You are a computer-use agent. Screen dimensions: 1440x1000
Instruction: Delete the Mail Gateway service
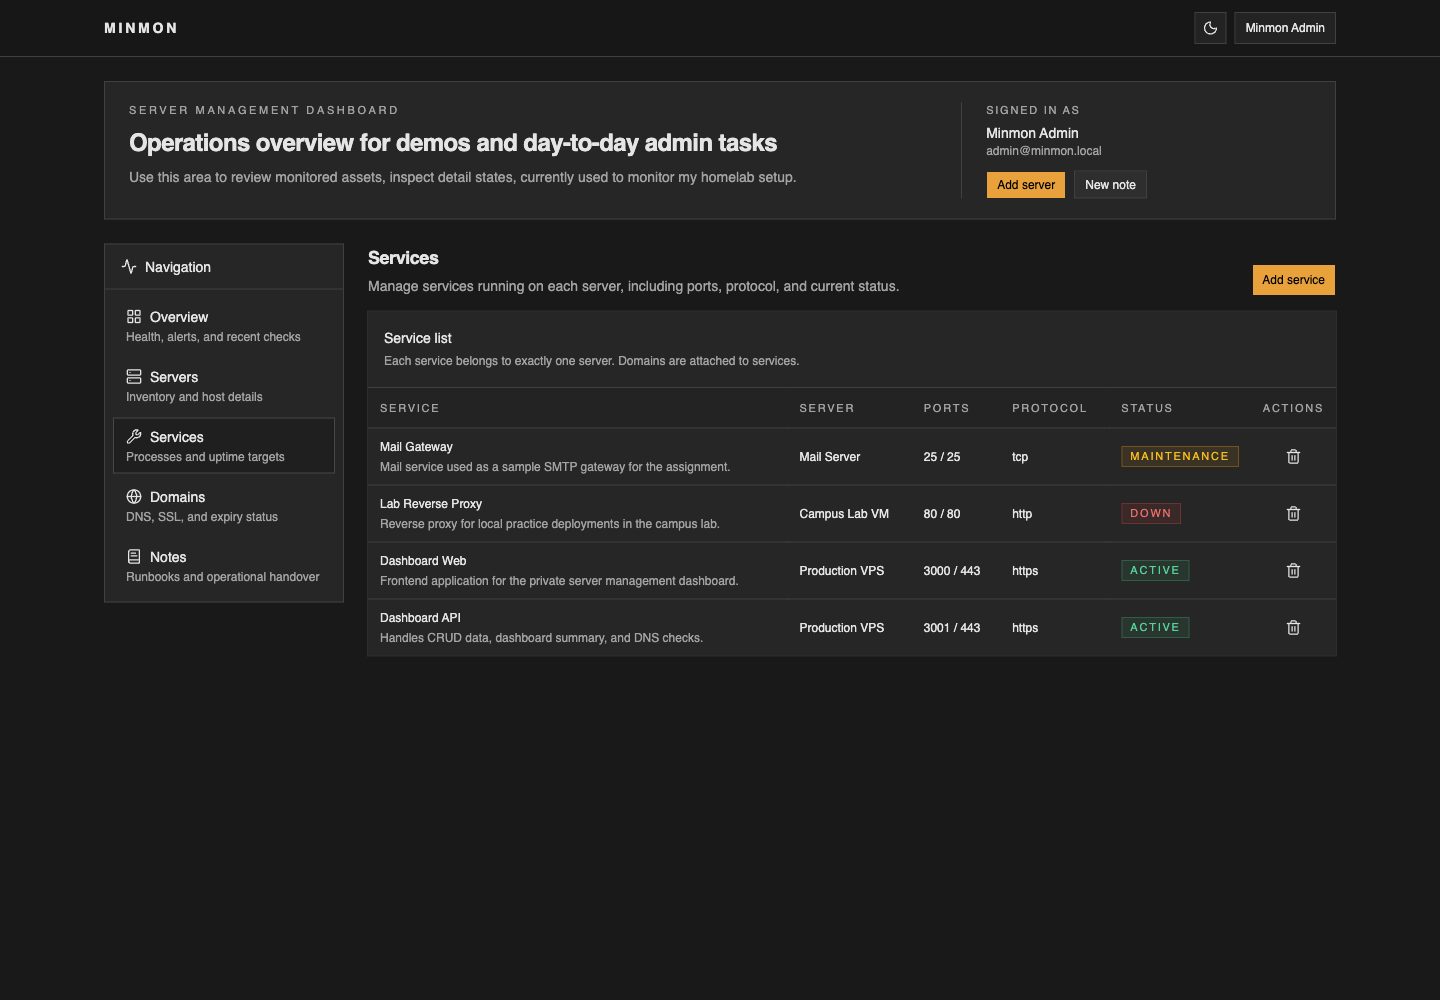(x=1293, y=456)
